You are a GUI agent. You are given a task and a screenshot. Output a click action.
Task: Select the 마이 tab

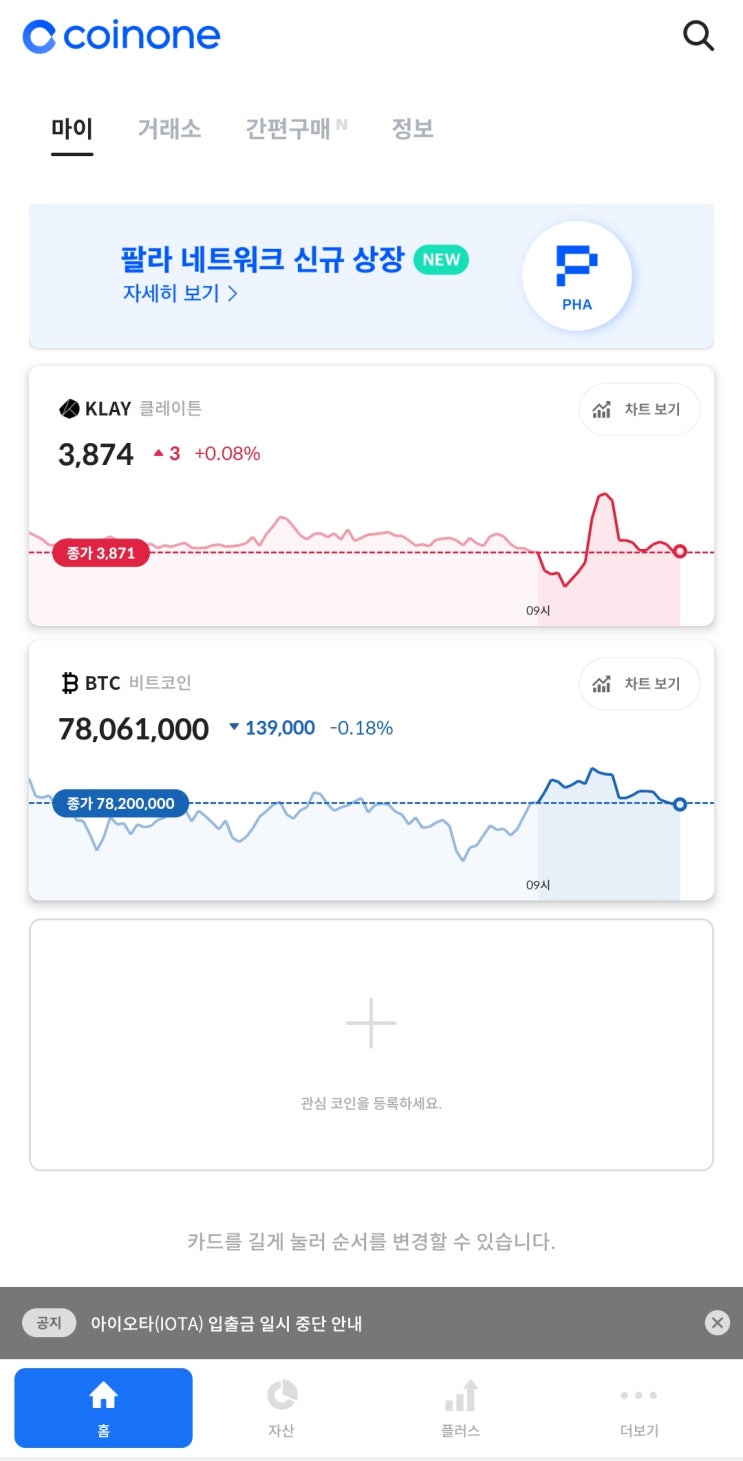[72, 128]
